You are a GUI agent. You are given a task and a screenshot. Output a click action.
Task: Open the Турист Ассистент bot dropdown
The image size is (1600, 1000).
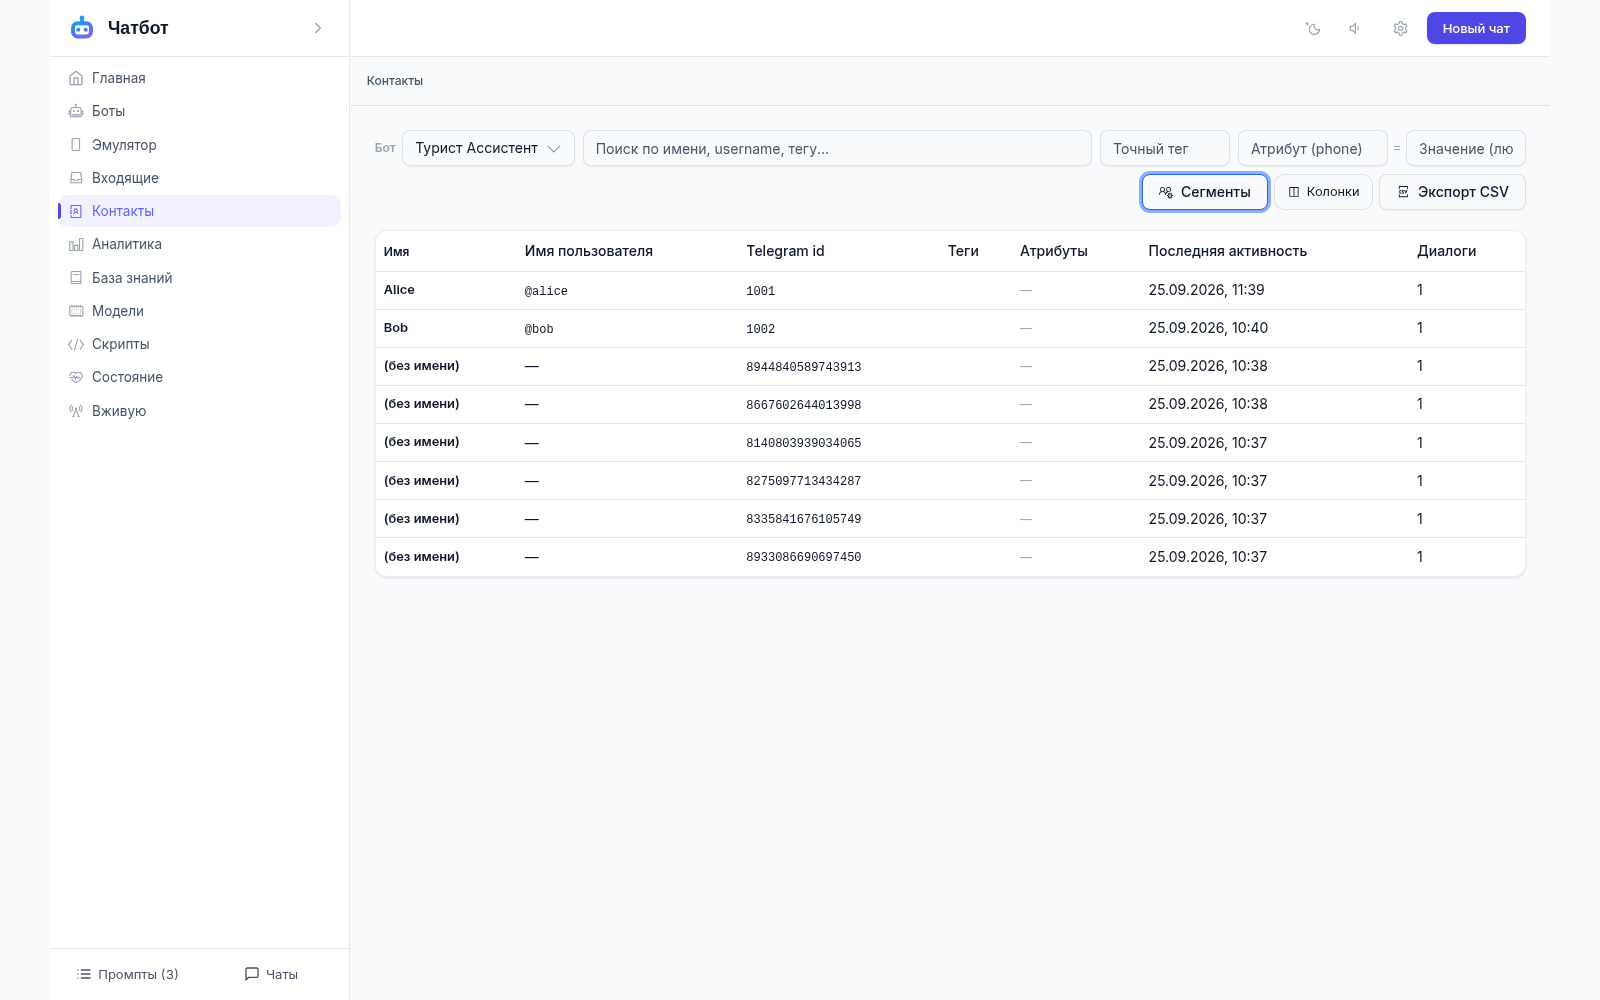pyautogui.click(x=488, y=148)
